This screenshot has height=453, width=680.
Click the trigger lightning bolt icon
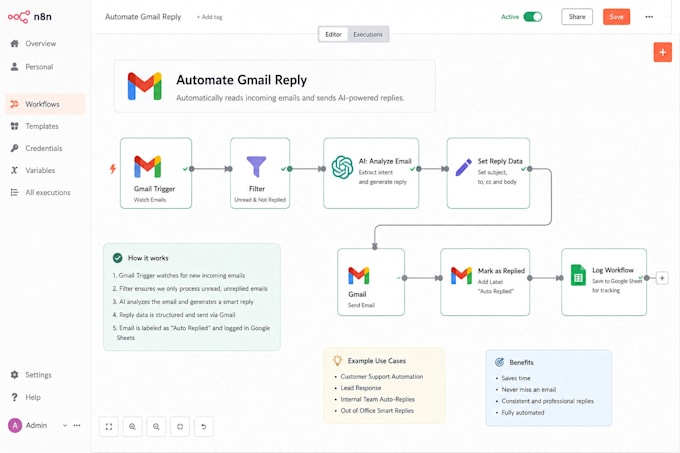point(113,169)
